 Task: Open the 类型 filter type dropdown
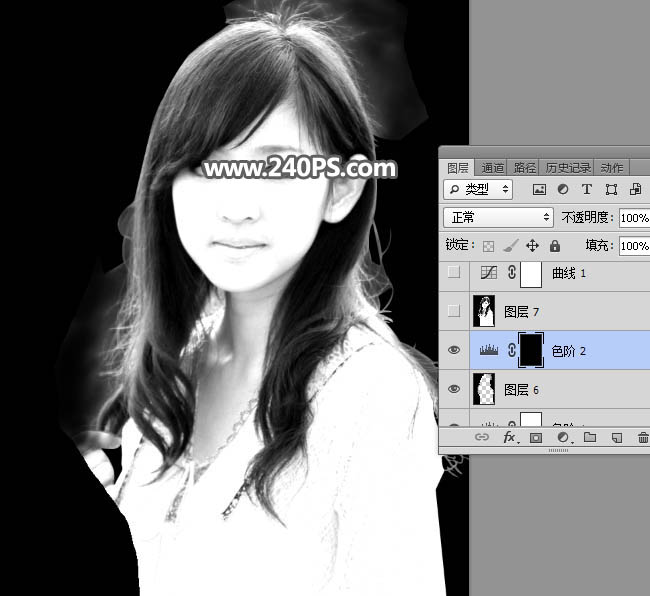[x=478, y=189]
